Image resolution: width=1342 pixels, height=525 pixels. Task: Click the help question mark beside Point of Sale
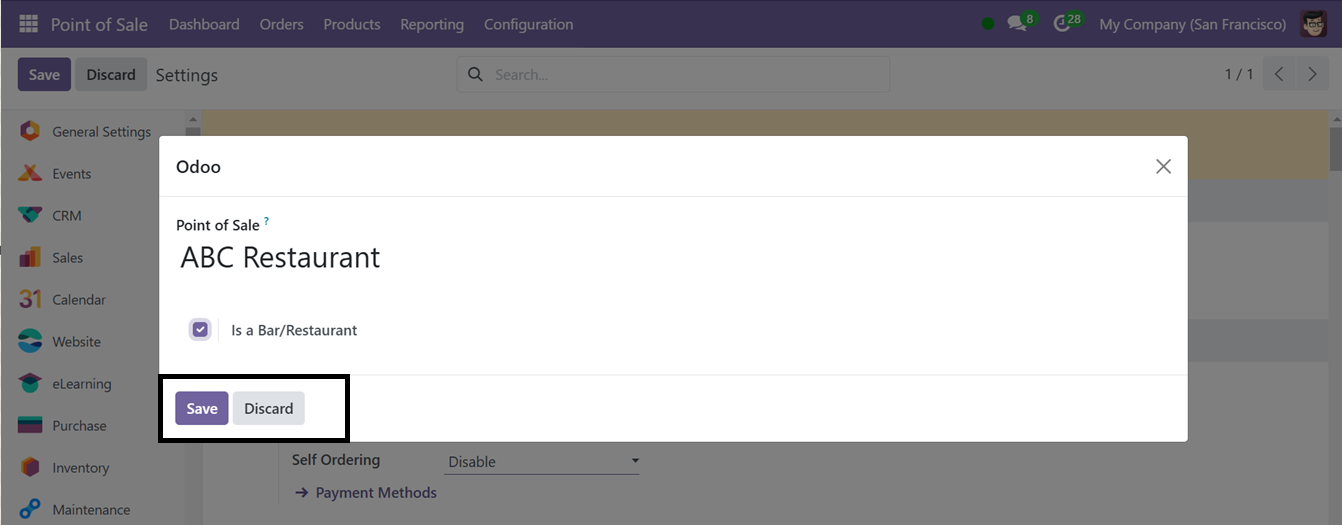point(266,221)
